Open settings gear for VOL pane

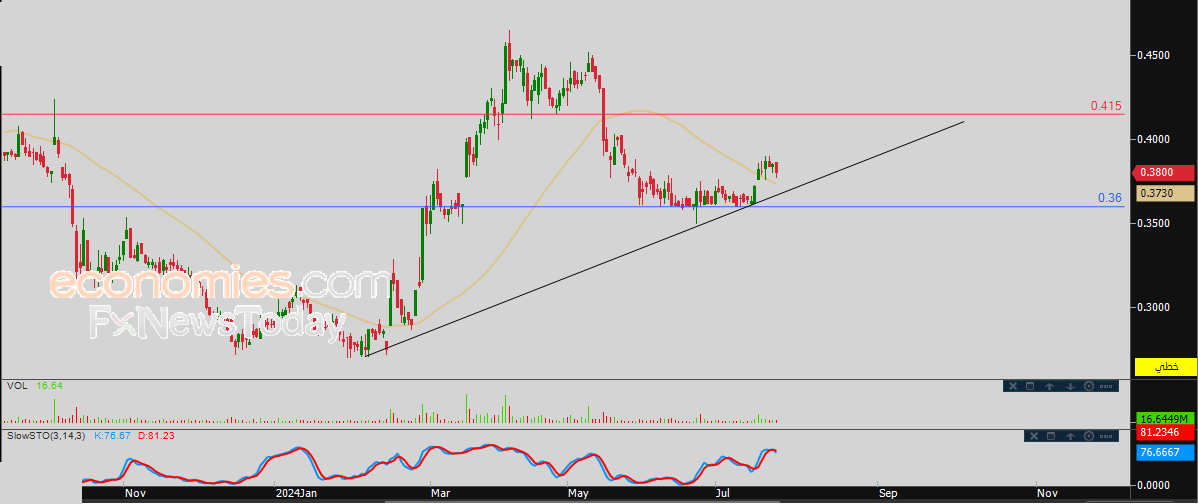(1088, 386)
